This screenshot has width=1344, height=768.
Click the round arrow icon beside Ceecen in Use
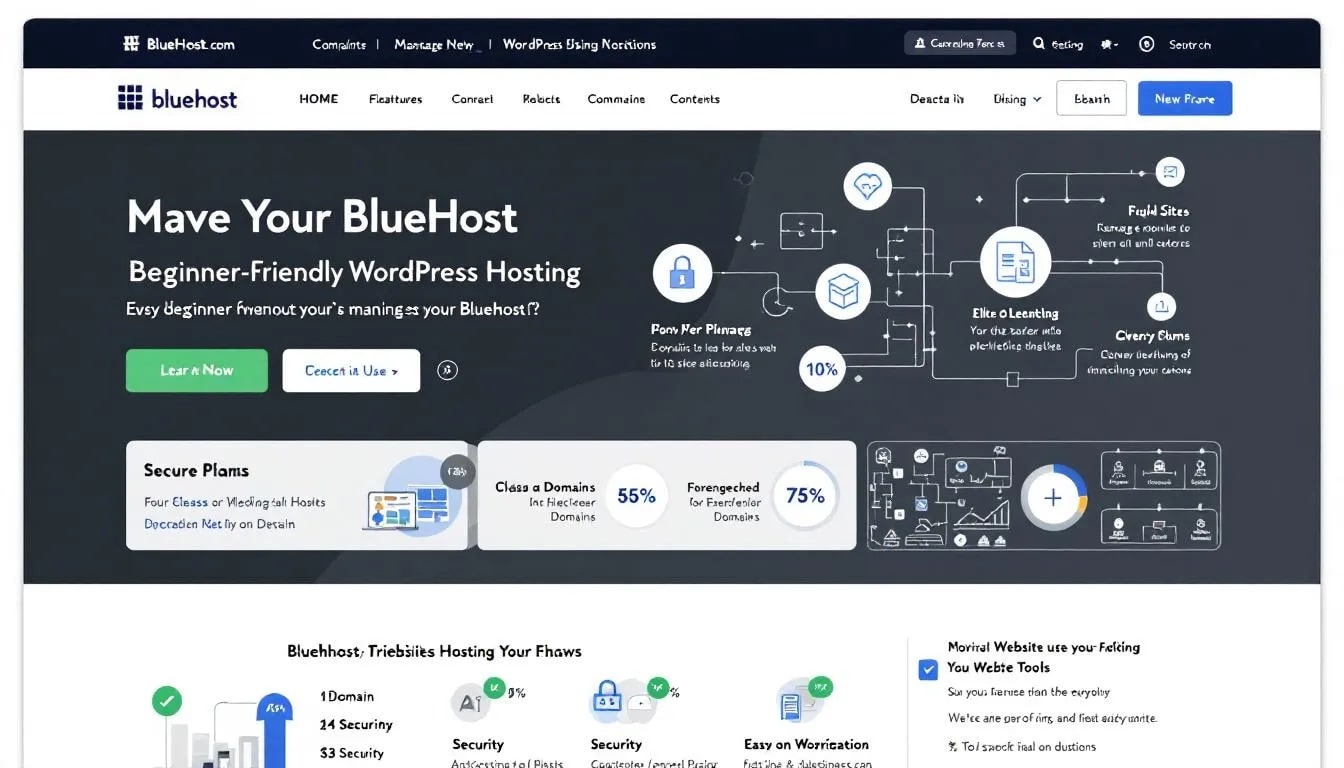coord(448,370)
